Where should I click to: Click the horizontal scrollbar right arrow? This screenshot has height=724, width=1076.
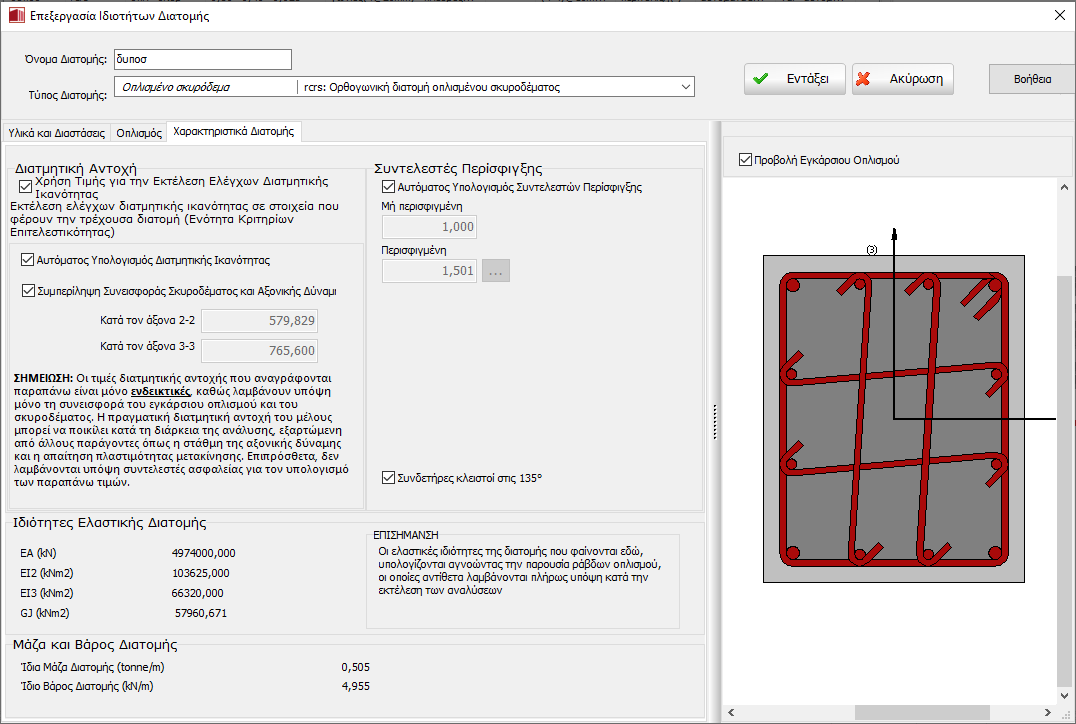[x=1046, y=713]
